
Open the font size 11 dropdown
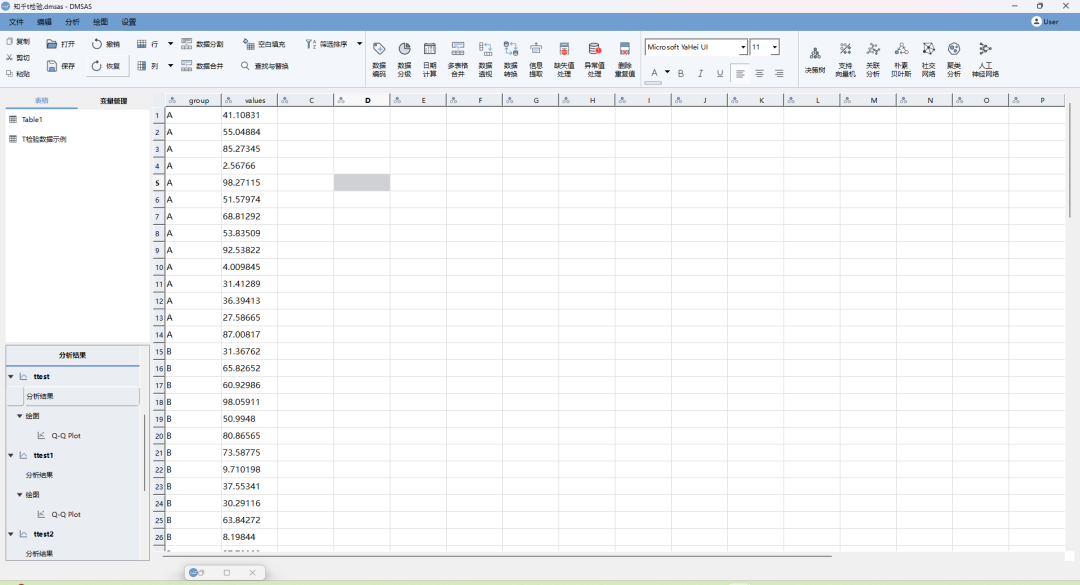pos(774,47)
